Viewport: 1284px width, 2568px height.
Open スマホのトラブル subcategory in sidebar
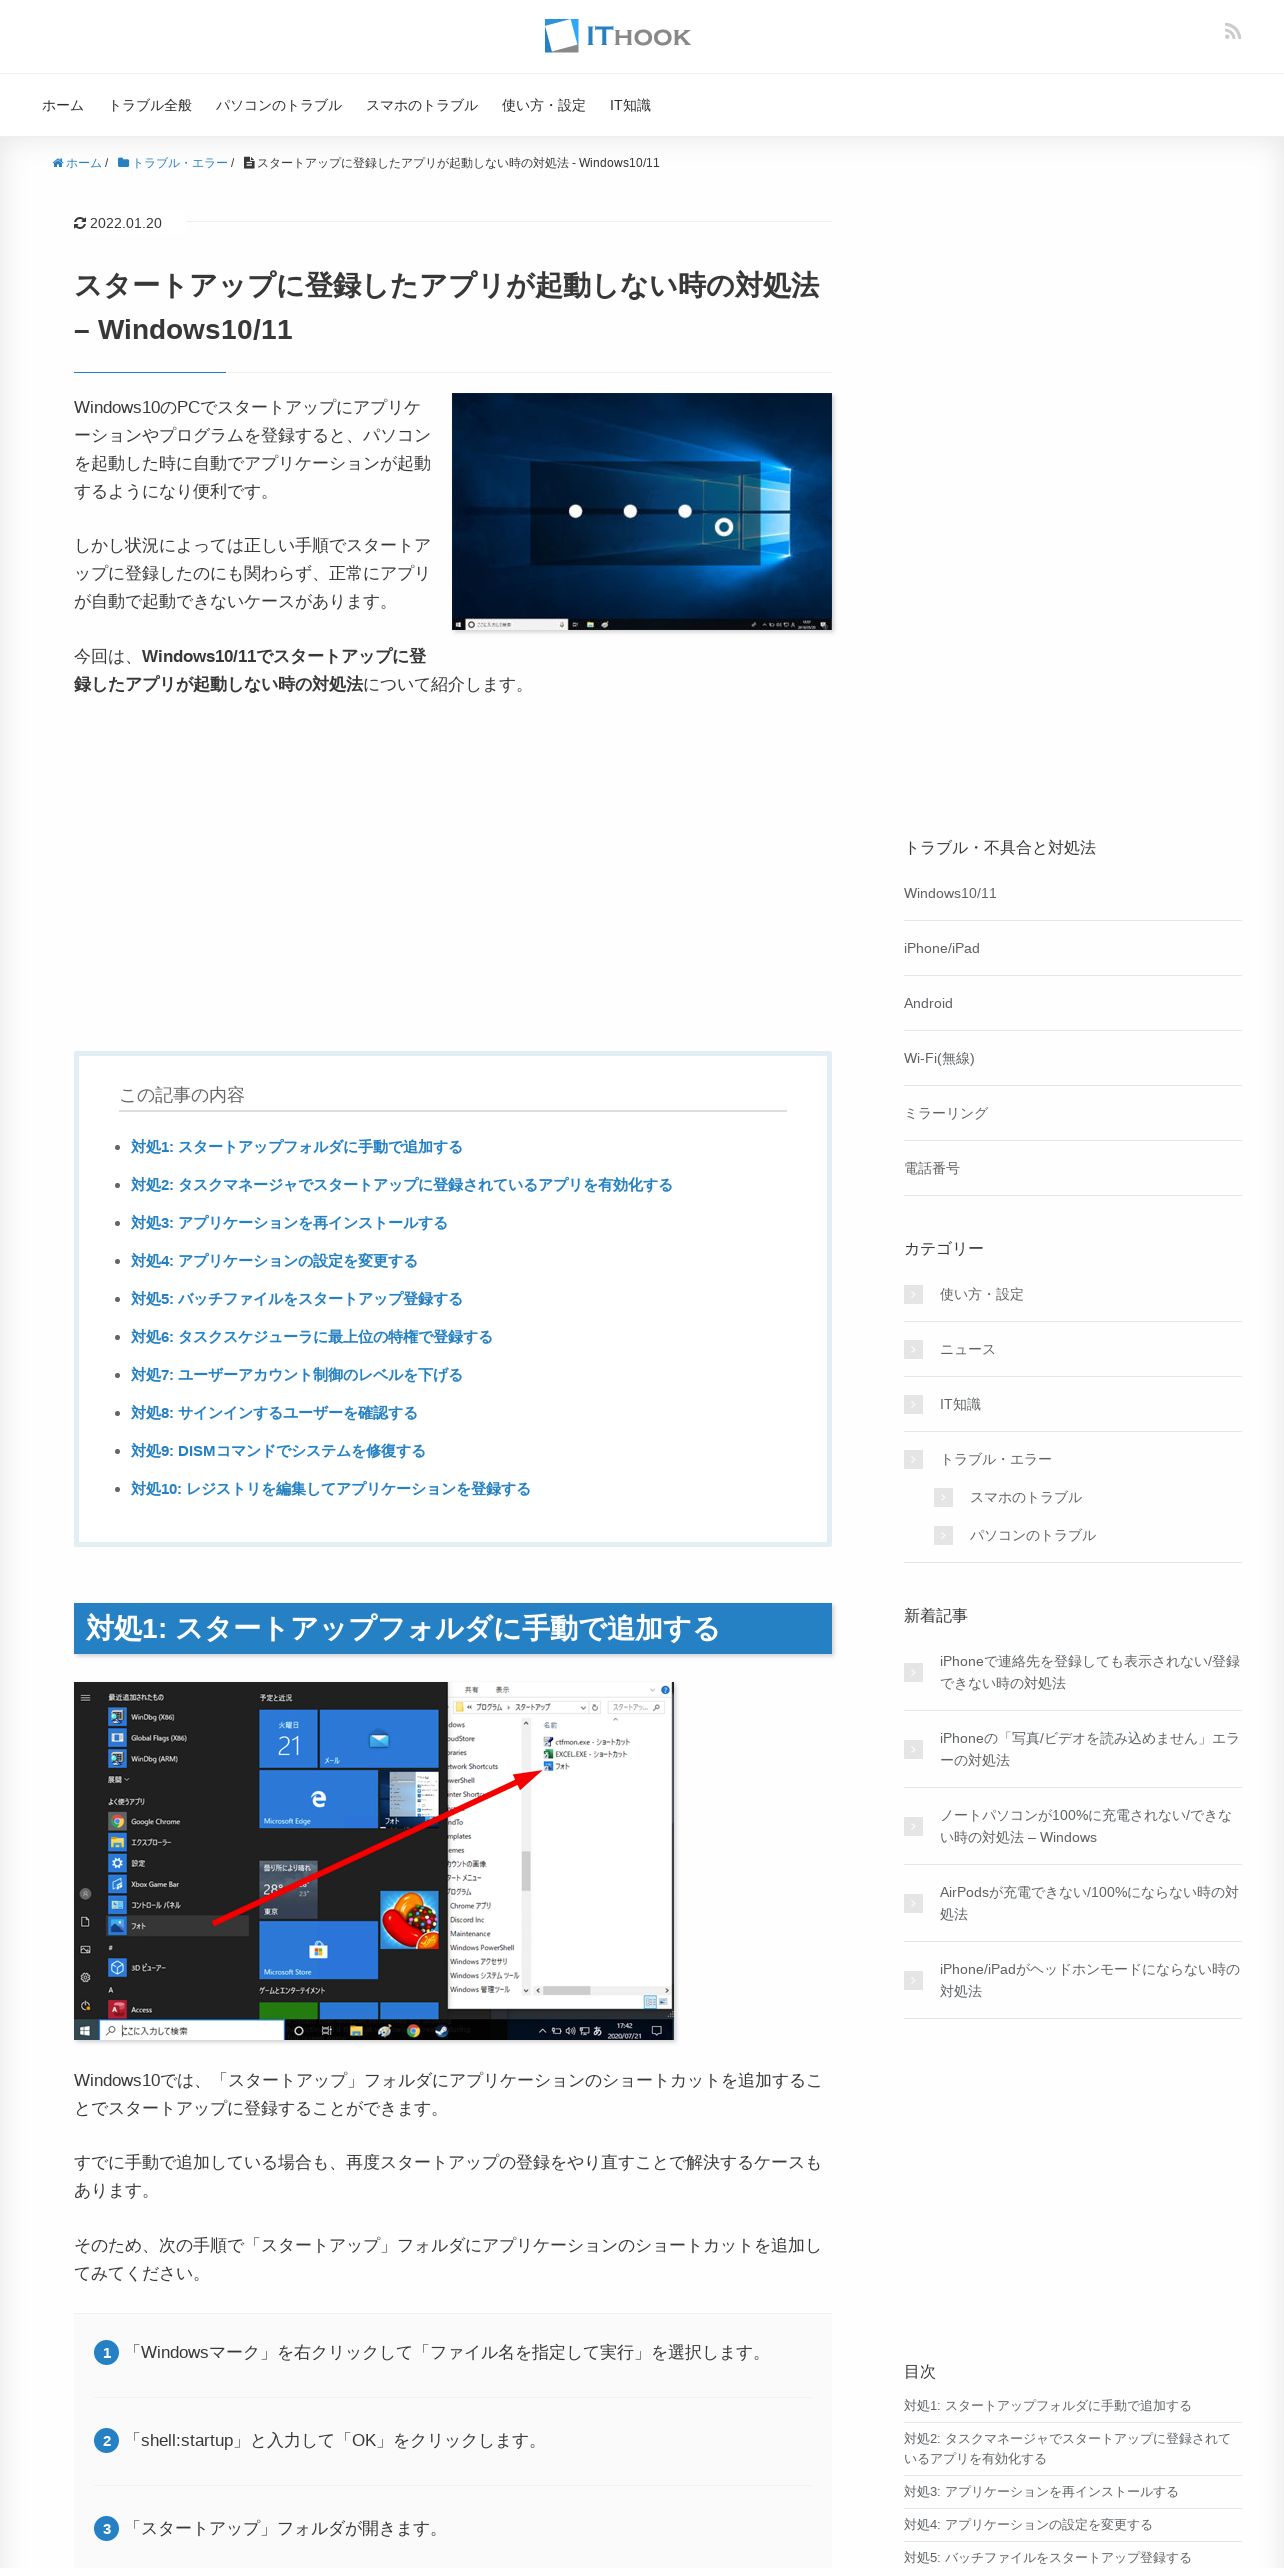(1026, 1497)
